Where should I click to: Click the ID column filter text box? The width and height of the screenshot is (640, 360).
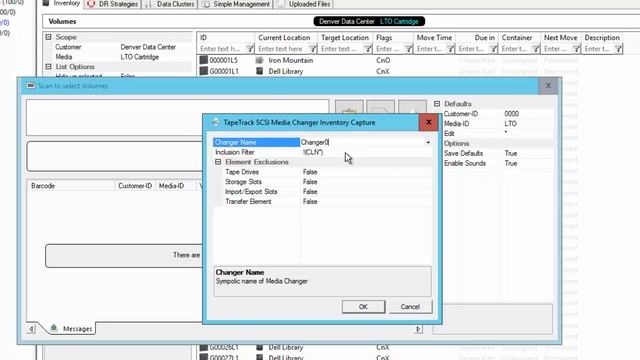tap(222, 49)
